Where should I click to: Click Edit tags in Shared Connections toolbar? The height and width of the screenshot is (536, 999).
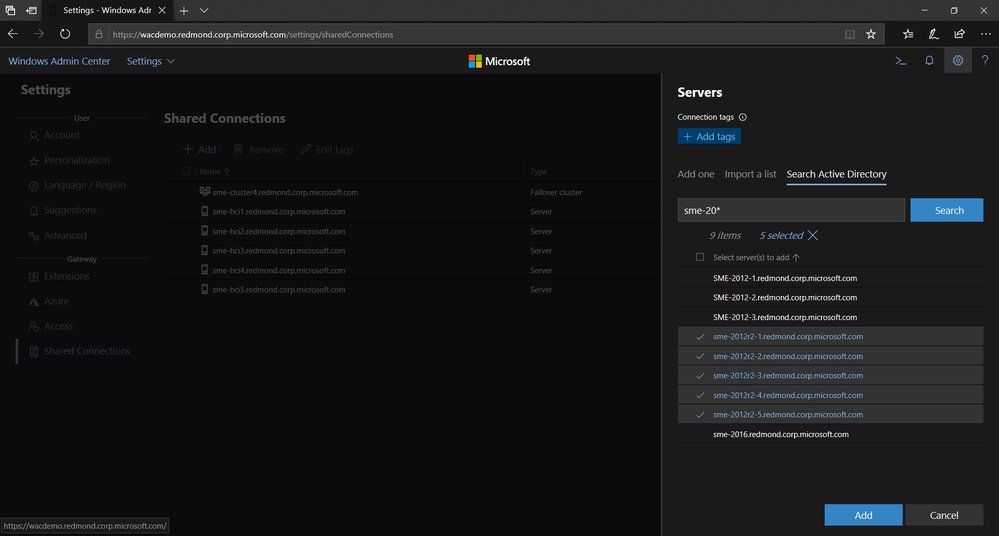(x=327, y=149)
